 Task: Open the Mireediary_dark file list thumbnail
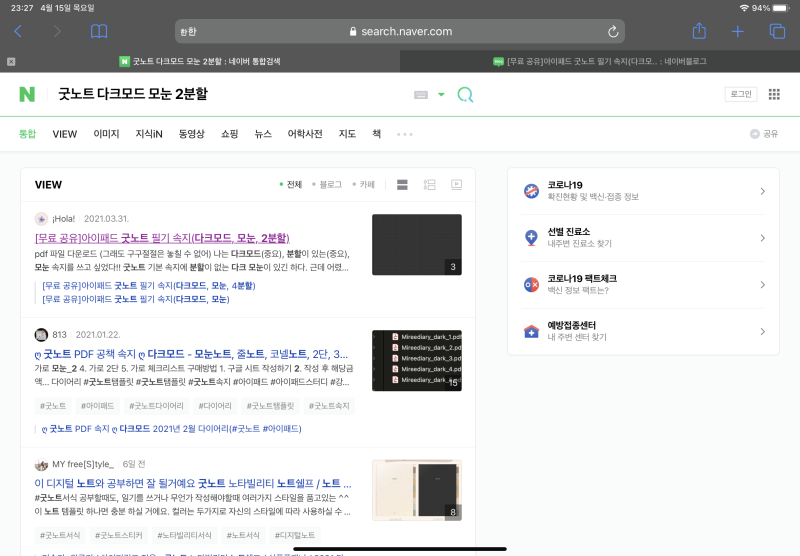point(417,361)
